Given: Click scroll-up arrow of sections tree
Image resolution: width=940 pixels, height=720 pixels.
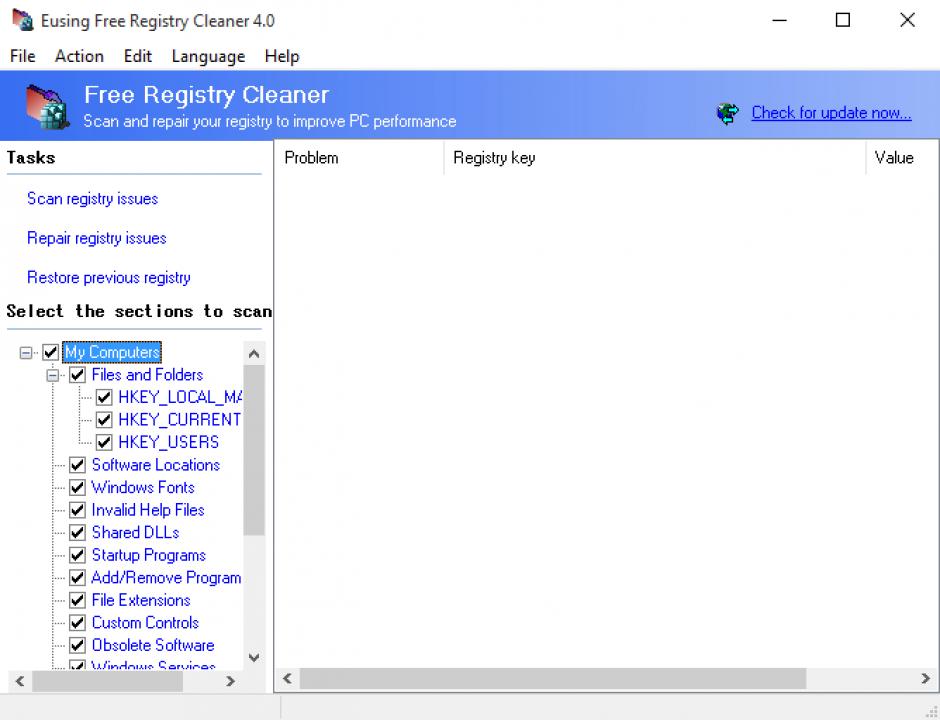Looking at the screenshot, I should (254, 353).
